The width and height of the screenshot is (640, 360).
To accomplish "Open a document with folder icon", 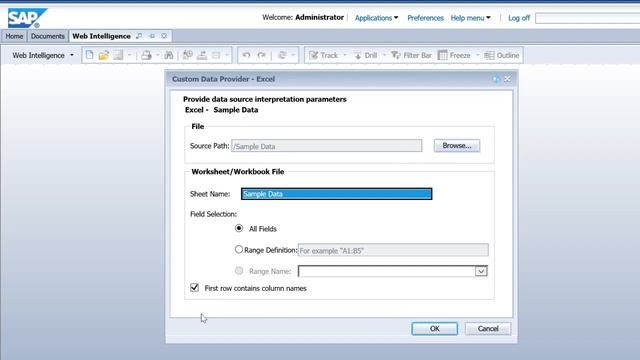I will point(104,55).
